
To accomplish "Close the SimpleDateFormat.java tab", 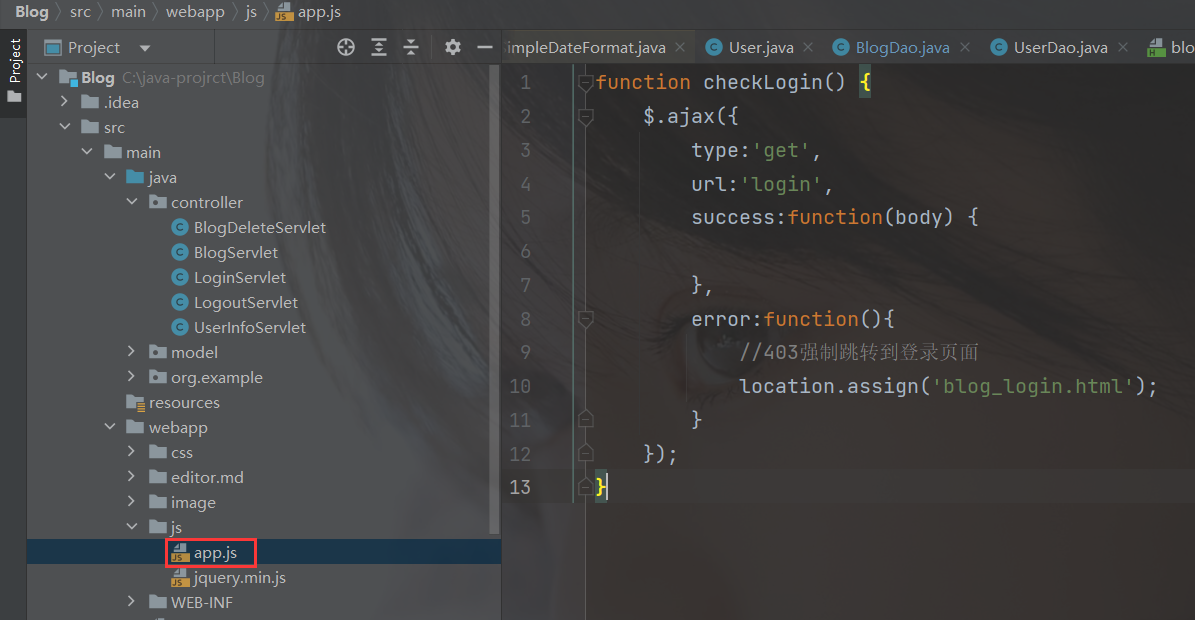I will (x=680, y=47).
